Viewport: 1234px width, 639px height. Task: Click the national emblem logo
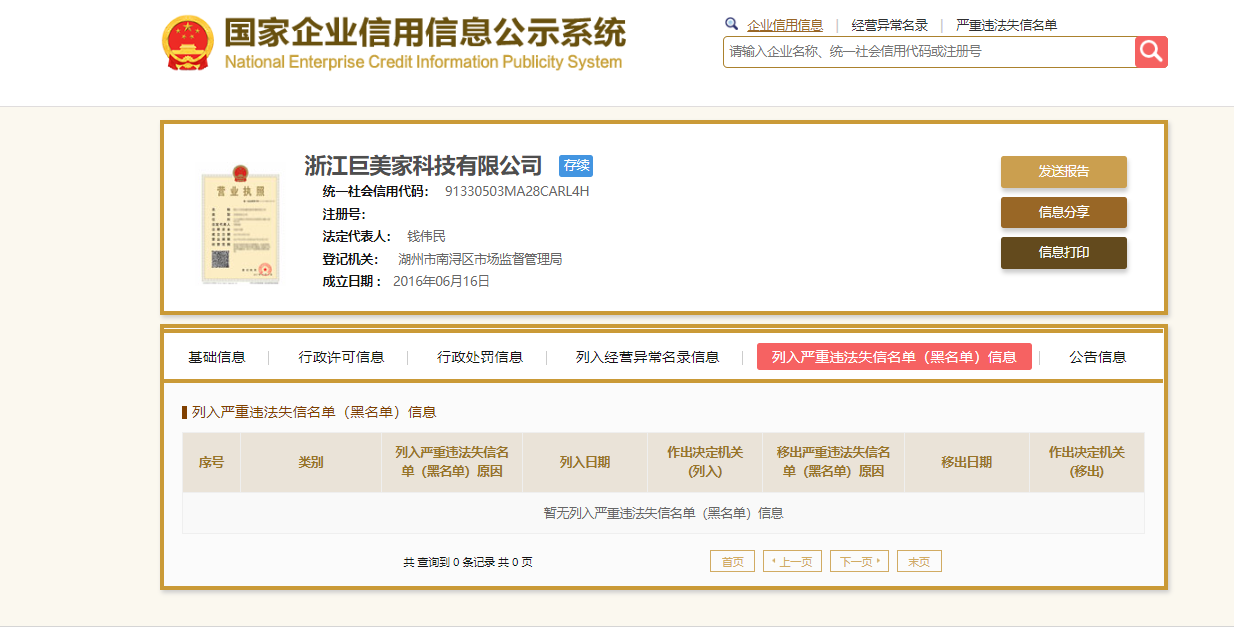coord(188,43)
